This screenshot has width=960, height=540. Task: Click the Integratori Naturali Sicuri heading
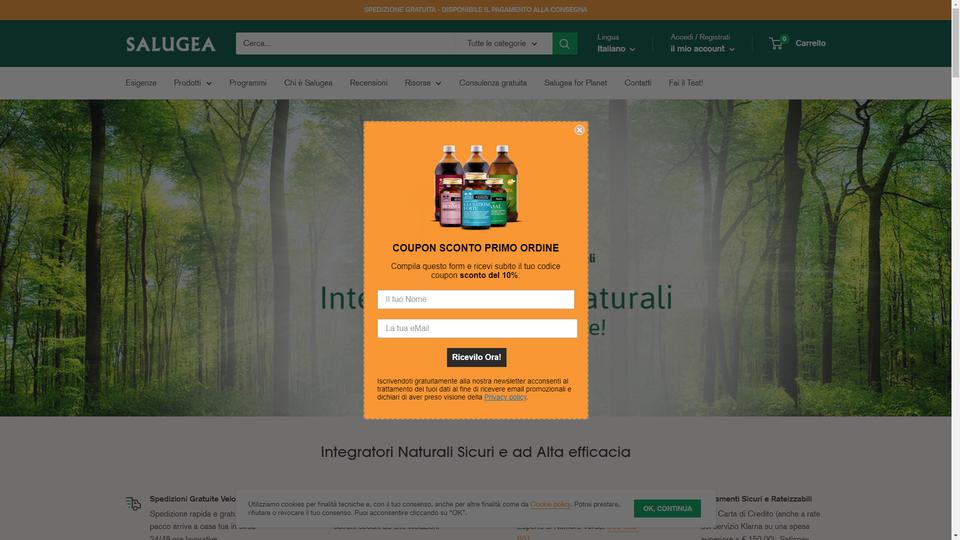tap(476, 452)
